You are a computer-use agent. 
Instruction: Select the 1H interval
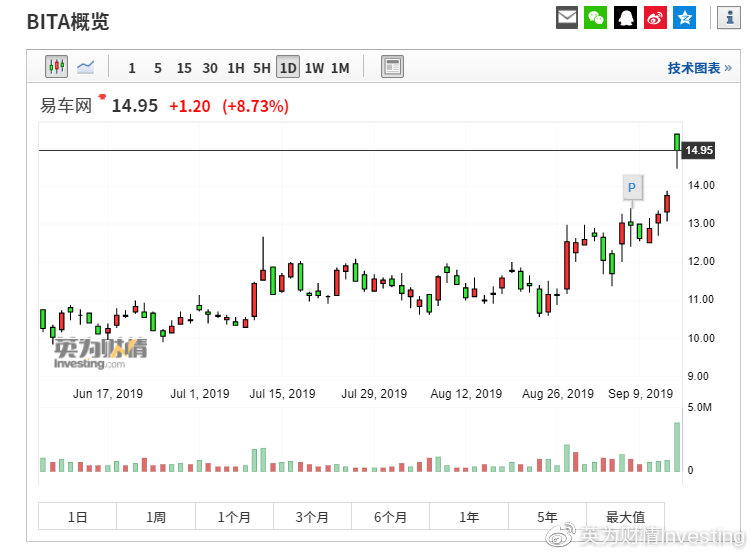pyautogui.click(x=236, y=68)
